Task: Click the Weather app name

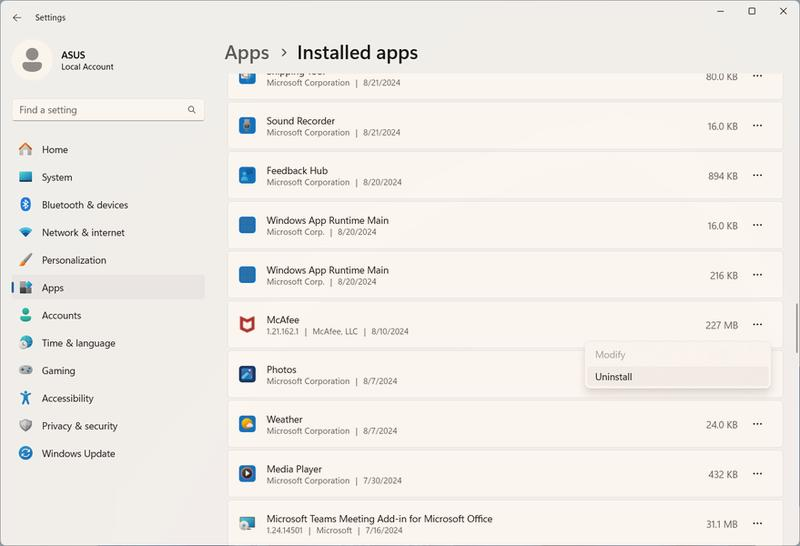Action: point(284,419)
